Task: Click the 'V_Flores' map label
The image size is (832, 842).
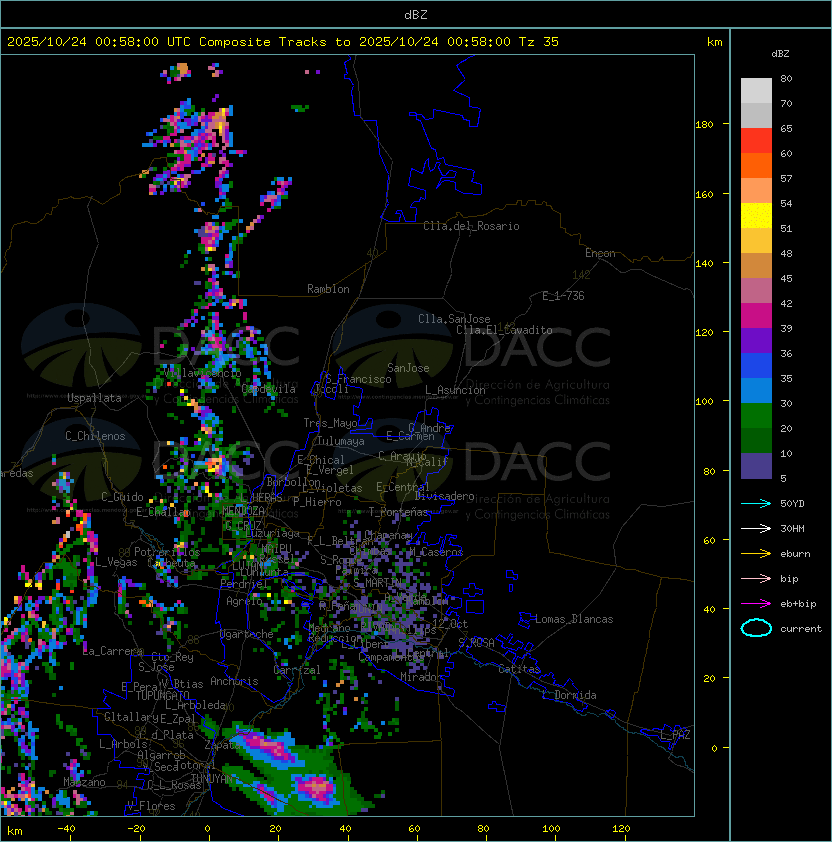Action: click(151, 806)
